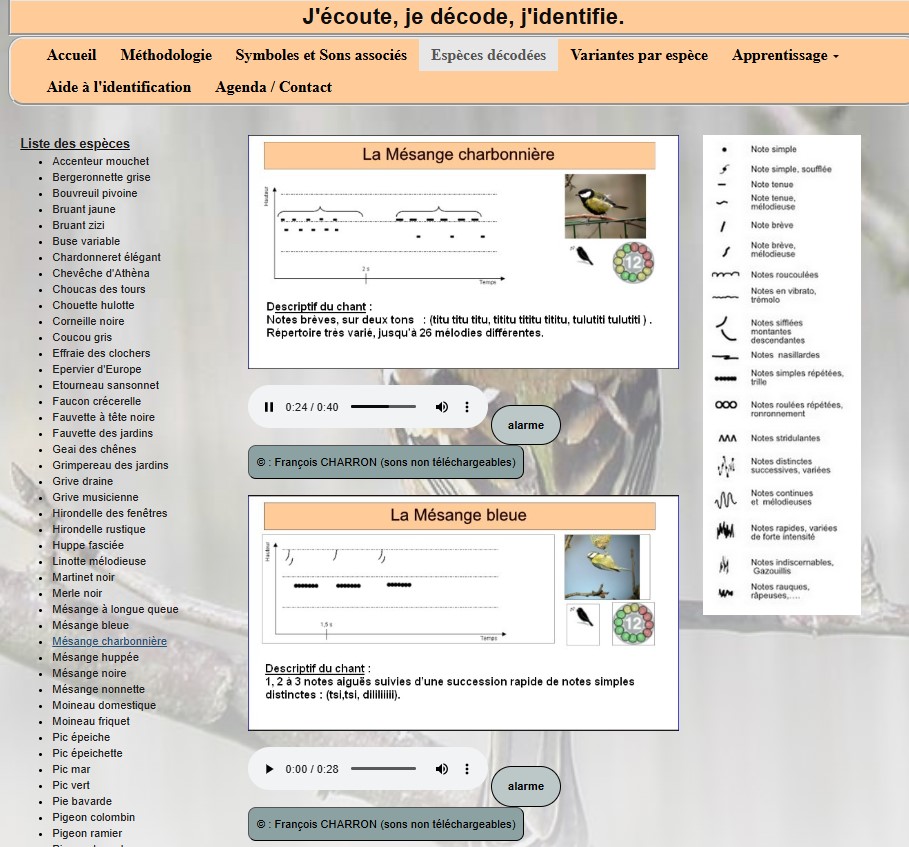Pause the Mésange charbonnière audio

269,407
